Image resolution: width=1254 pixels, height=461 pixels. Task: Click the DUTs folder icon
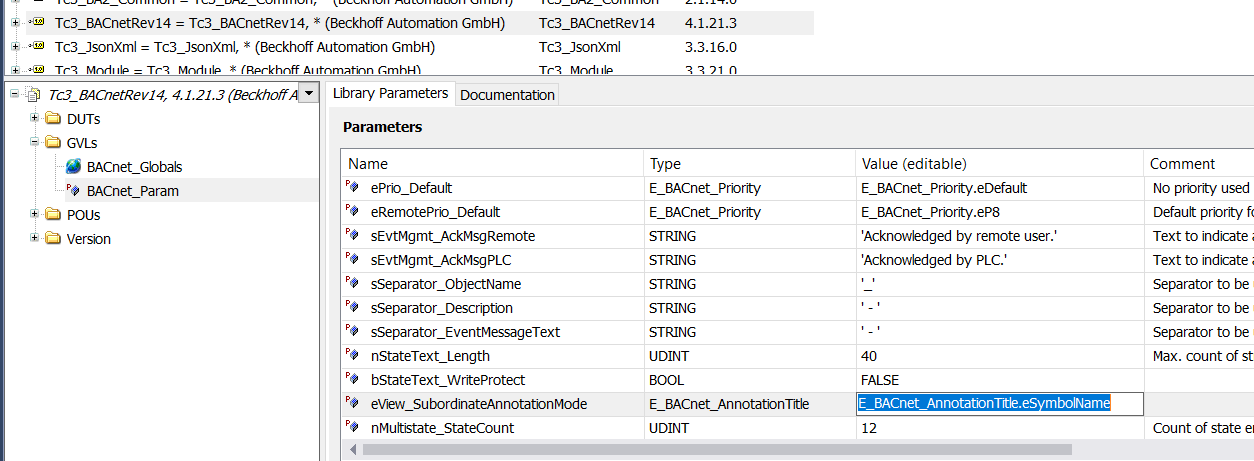(x=52, y=119)
